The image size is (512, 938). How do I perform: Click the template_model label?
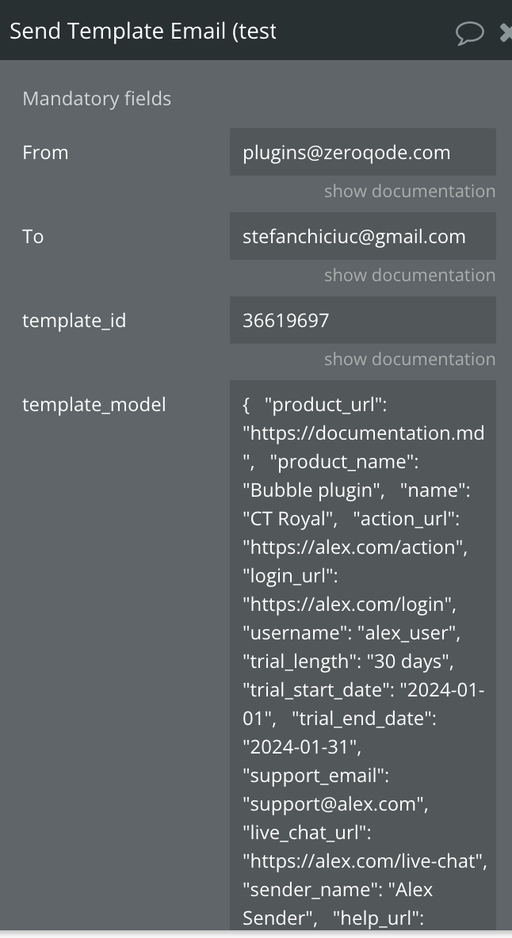click(x=94, y=405)
